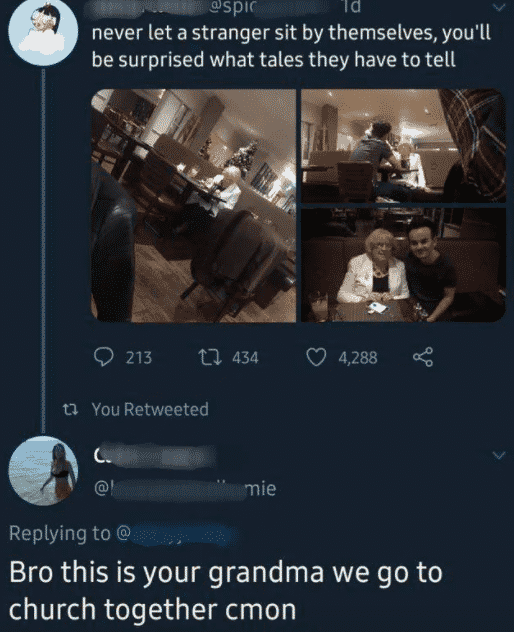The width and height of the screenshot is (514, 632).
Task: Open bottom-right photo of woman and man
Action: pos(404,265)
